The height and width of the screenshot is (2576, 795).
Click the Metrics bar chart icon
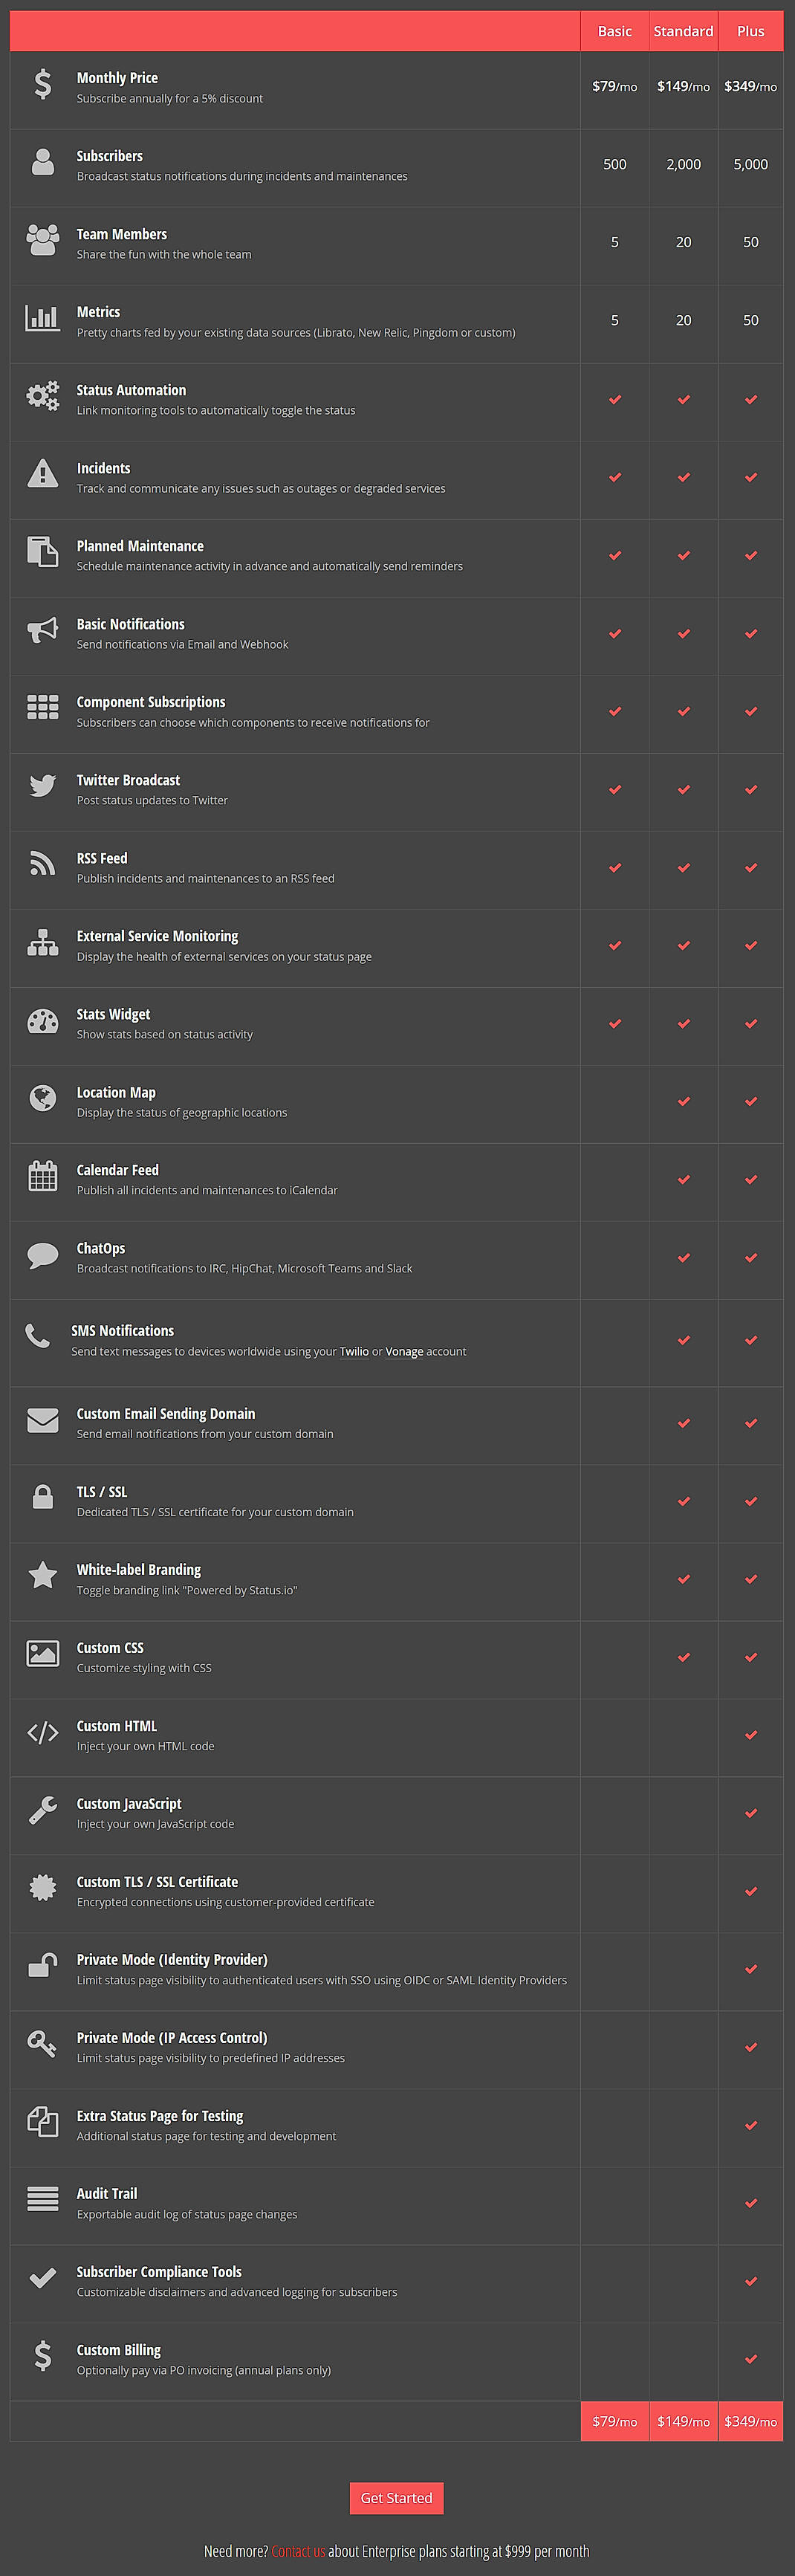pos(42,319)
